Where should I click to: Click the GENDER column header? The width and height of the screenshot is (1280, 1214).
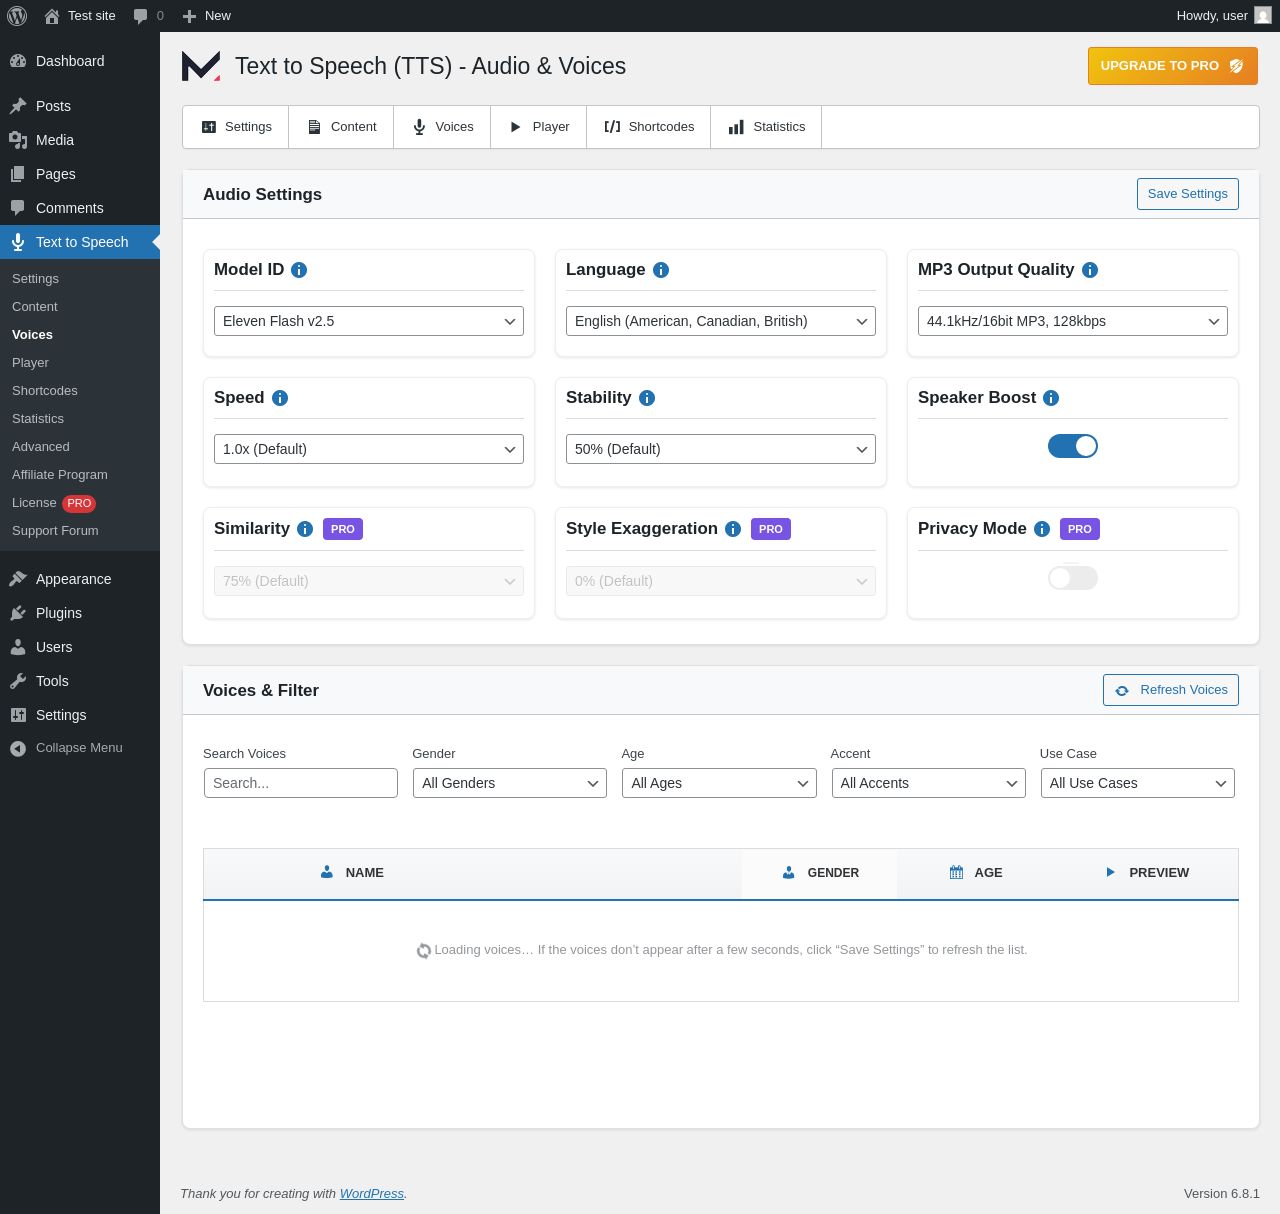point(820,873)
